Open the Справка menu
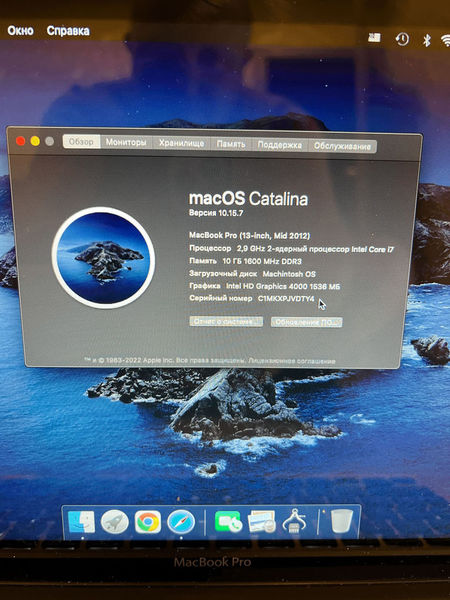Viewport: 450px width, 600px height. coord(68,31)
